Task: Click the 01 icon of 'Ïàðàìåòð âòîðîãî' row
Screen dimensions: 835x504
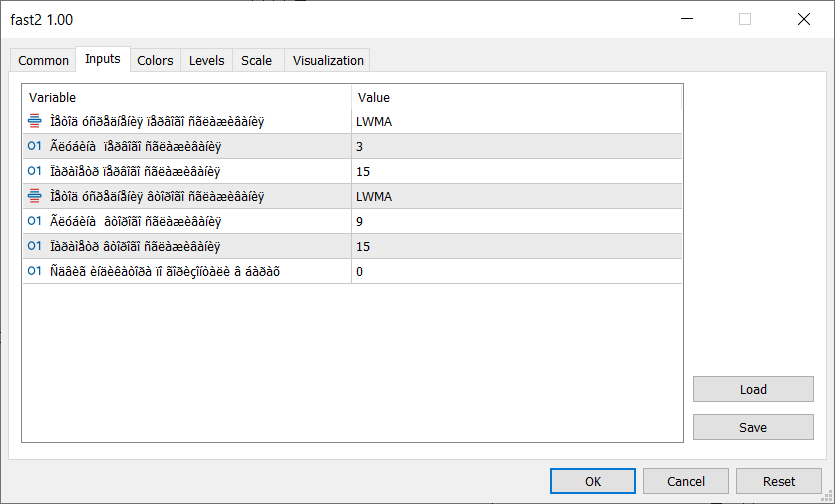Action: coord(35,246)
